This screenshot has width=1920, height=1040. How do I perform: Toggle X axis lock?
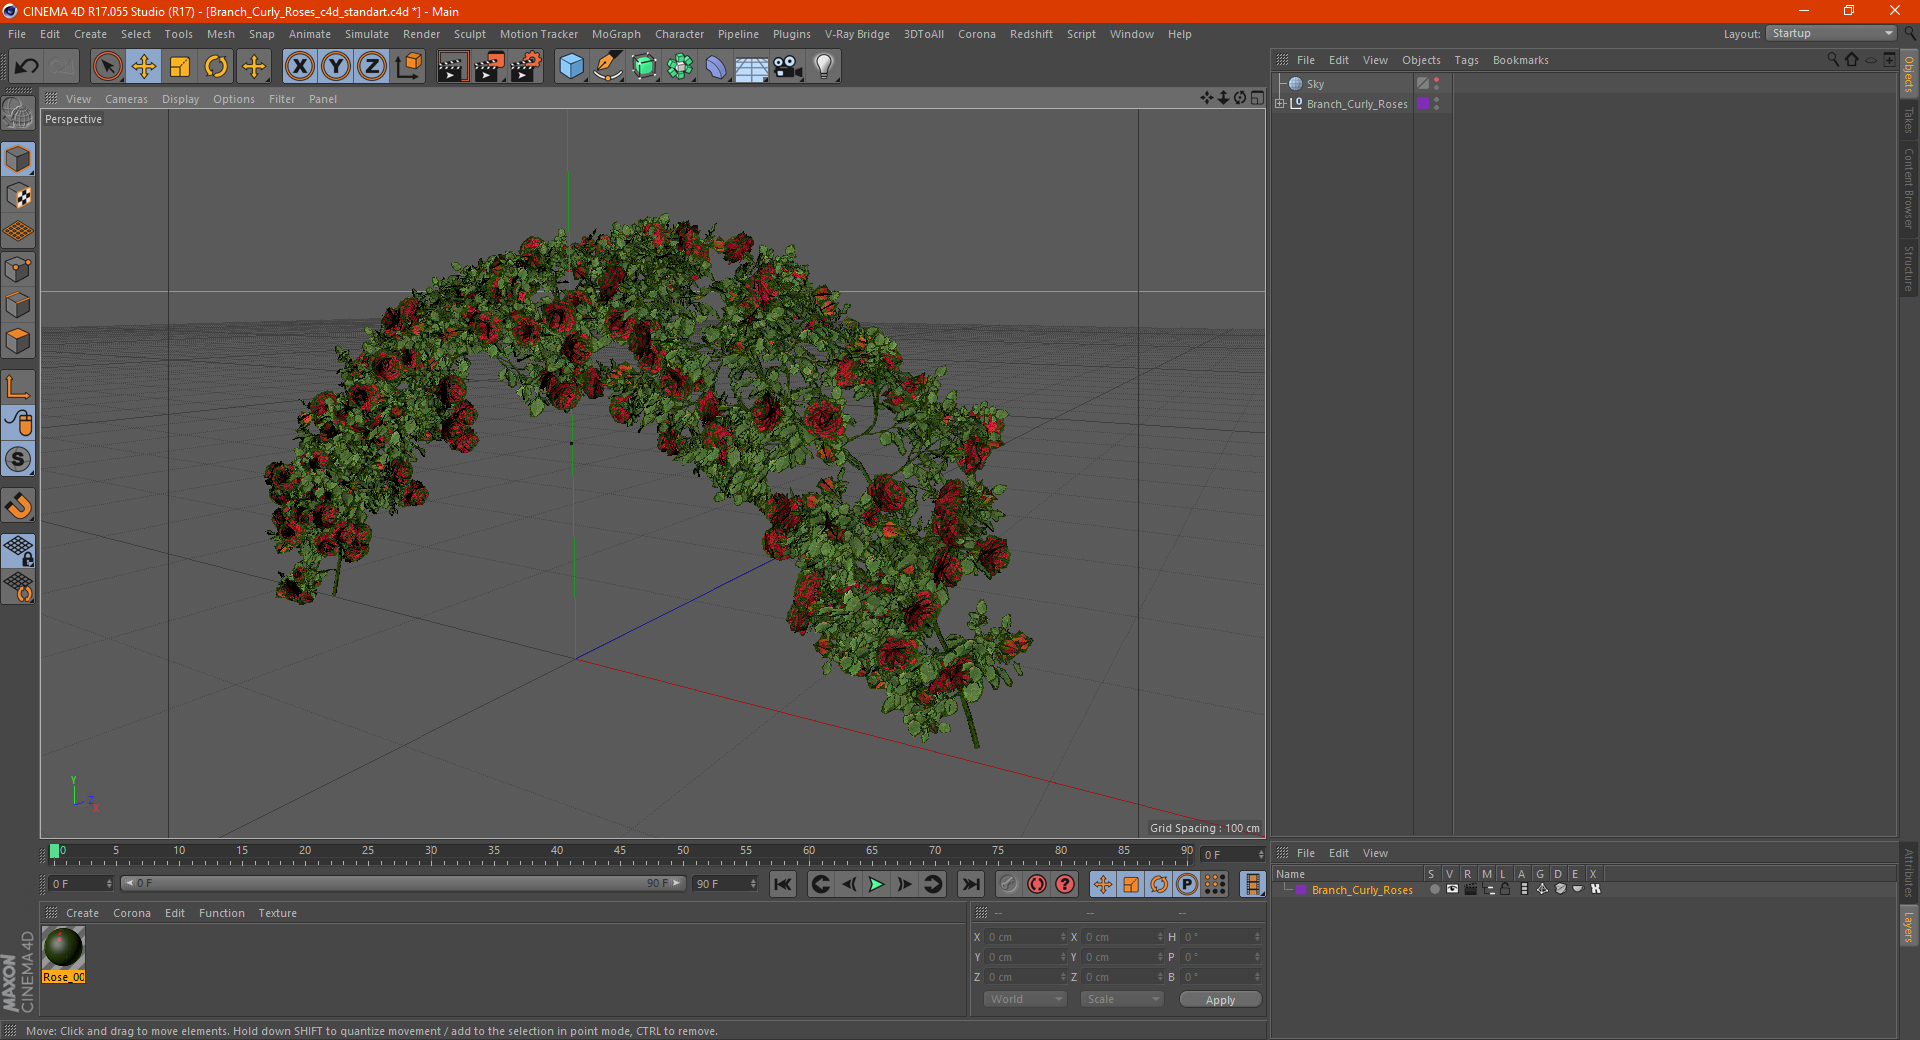click(299, 67)
